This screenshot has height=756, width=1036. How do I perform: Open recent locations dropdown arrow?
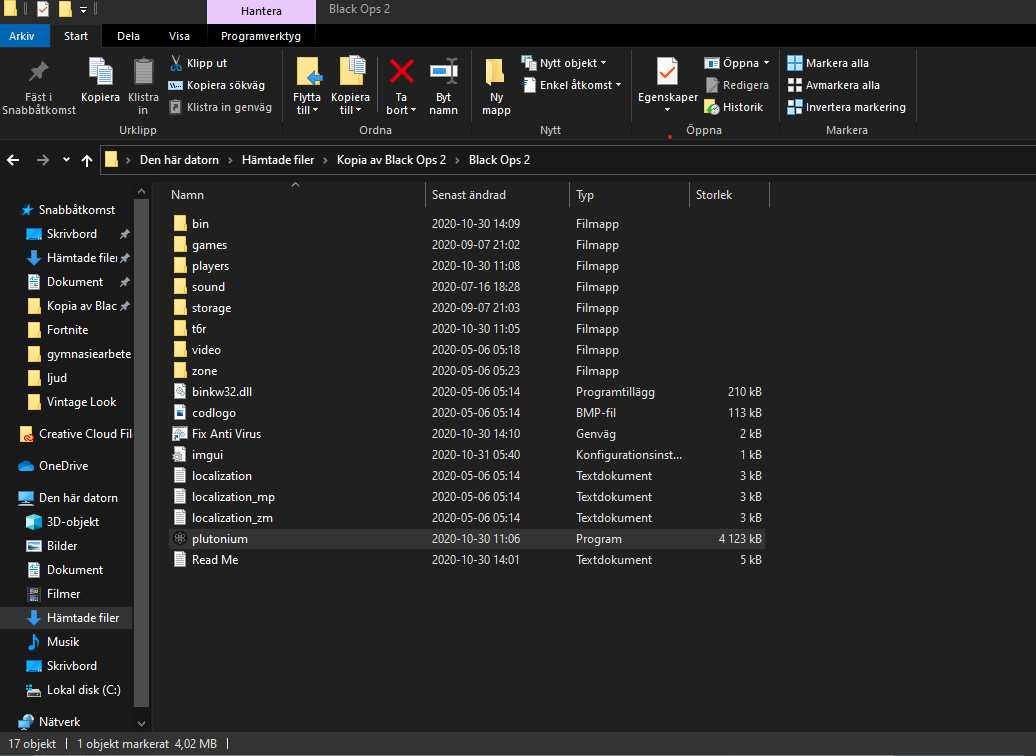click(66, 160)
